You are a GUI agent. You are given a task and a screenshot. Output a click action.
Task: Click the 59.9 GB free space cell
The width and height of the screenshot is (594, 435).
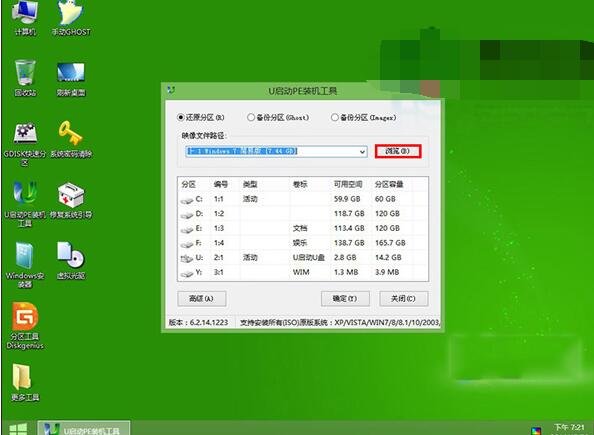(x=347, y=199)
